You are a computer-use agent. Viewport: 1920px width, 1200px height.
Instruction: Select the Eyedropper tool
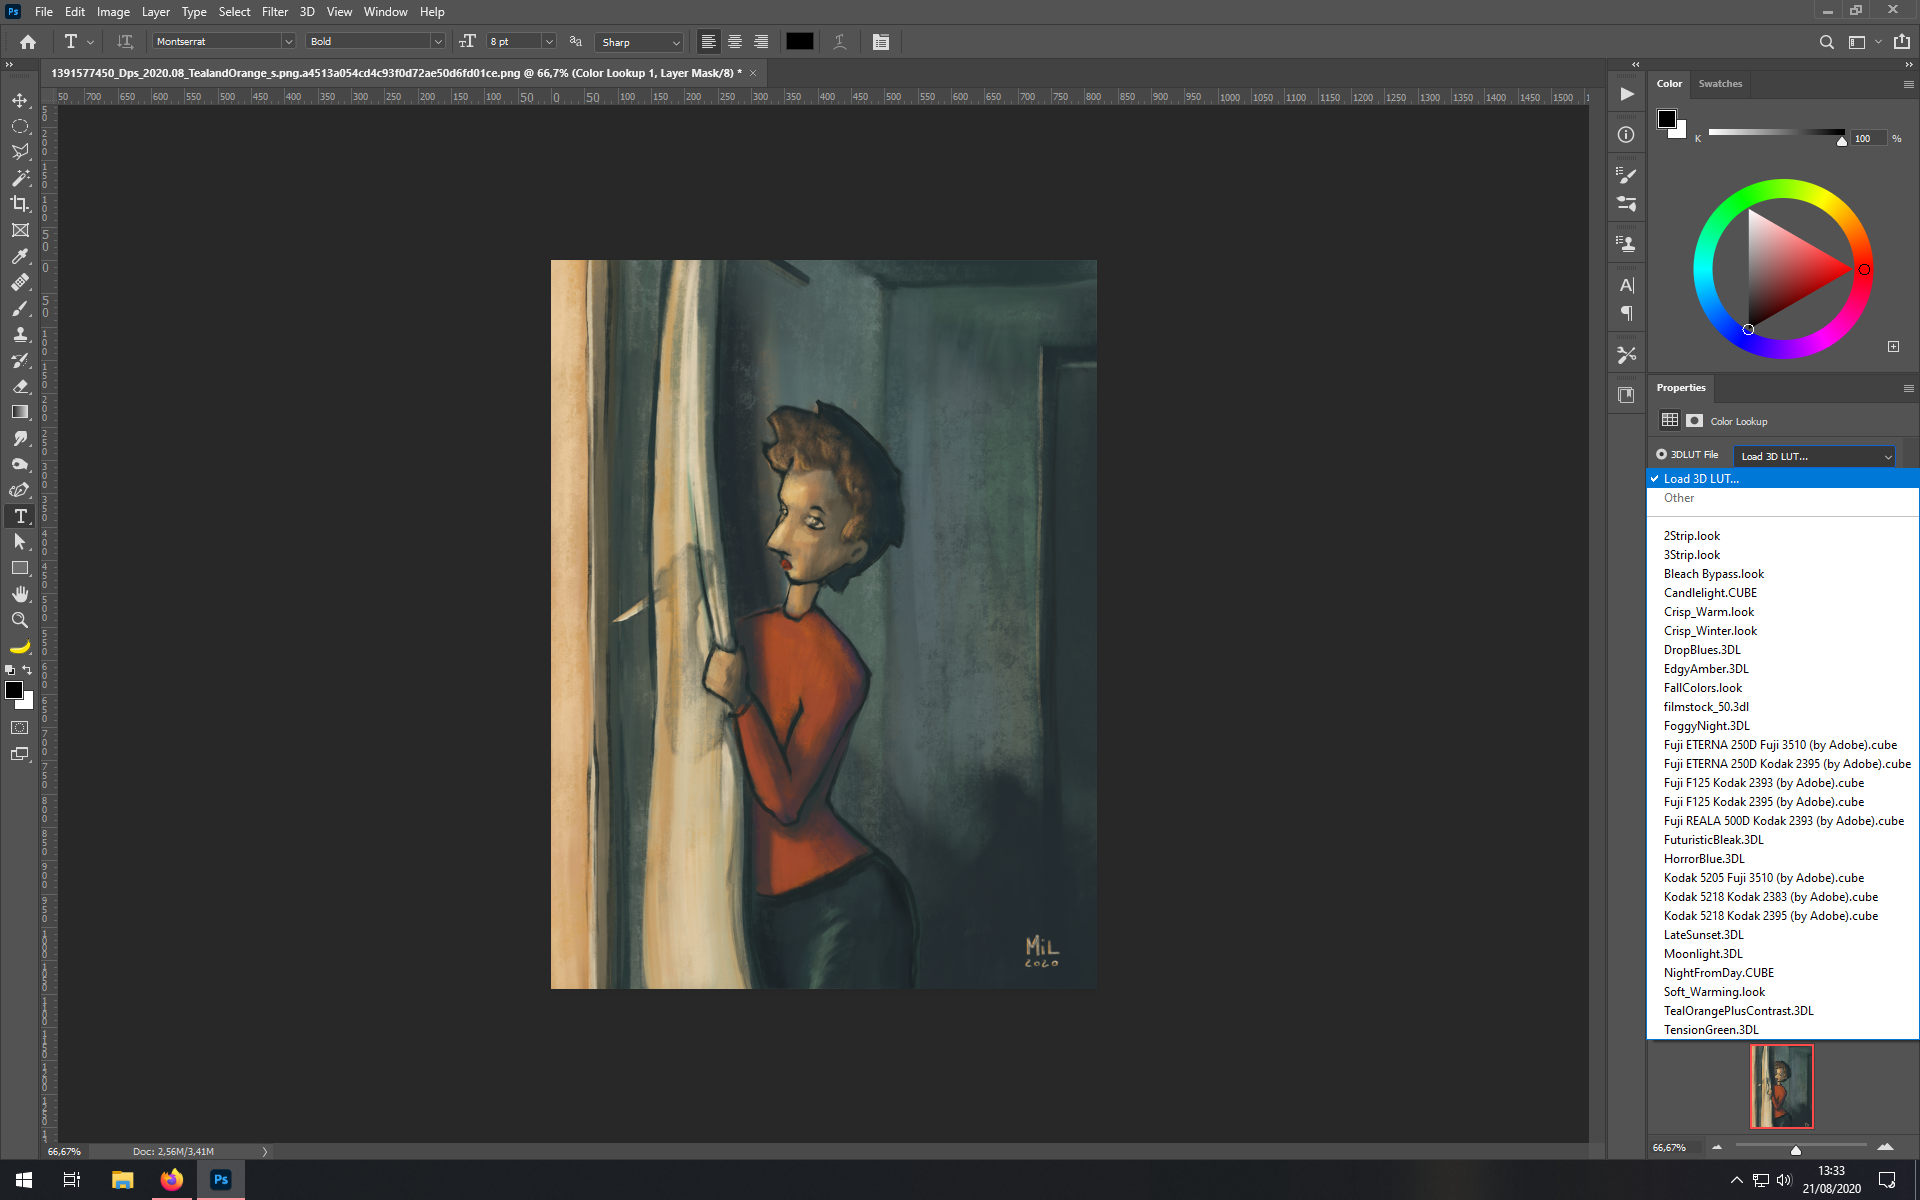click(x=20, y=256)
